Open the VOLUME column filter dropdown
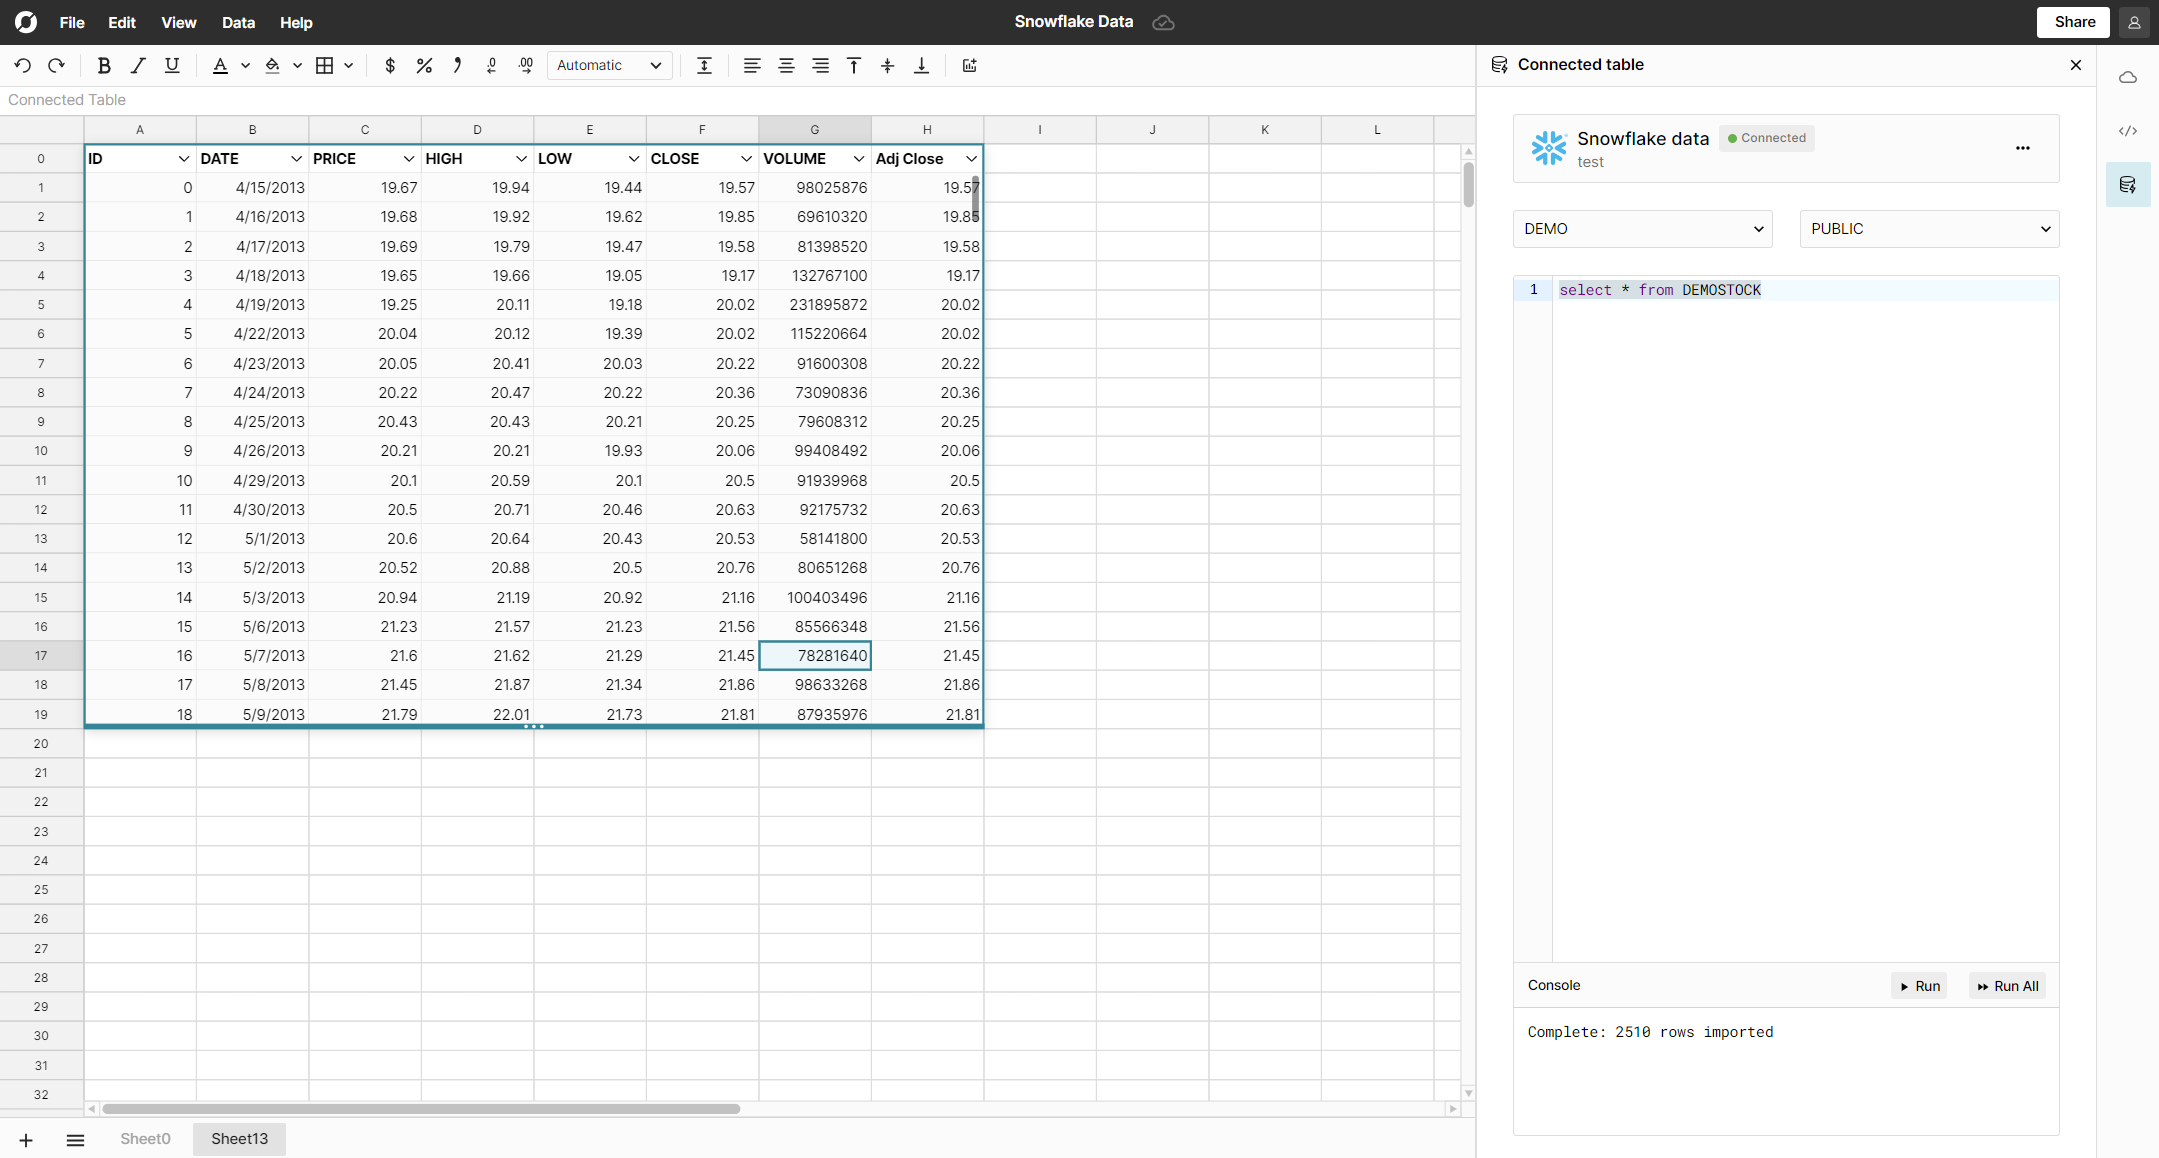This screenshot has height=1158, width=2159. [858, 159]
